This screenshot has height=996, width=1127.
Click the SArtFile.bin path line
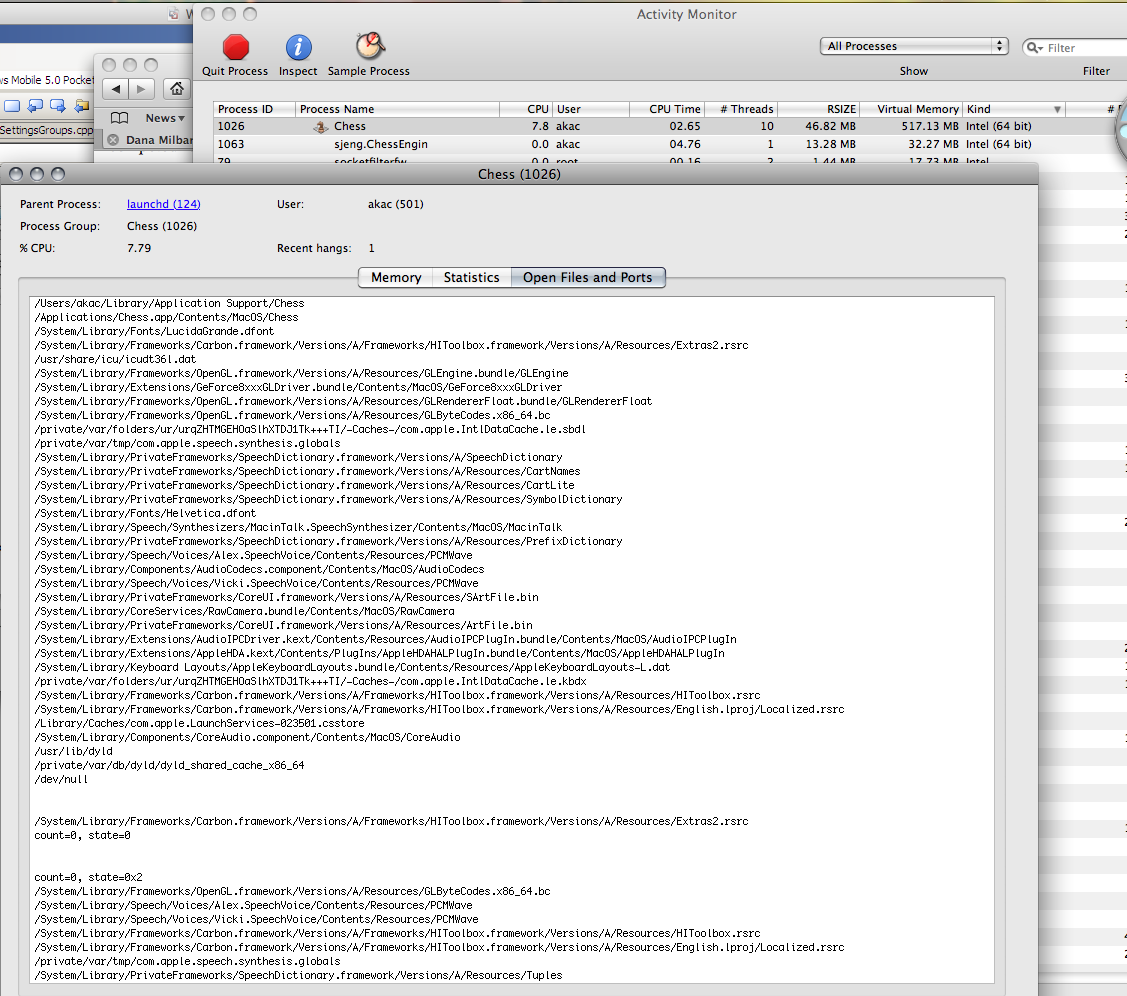(x=286, y=597)
